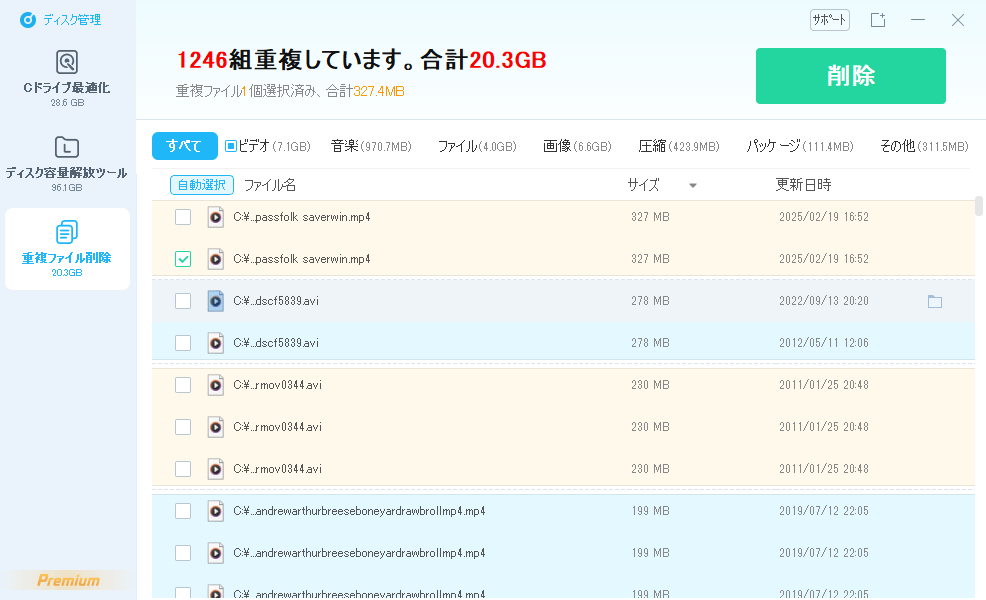Screen dimensions: 986x600
Task: Click the window icon next to サポート
Action: point(878,20)
